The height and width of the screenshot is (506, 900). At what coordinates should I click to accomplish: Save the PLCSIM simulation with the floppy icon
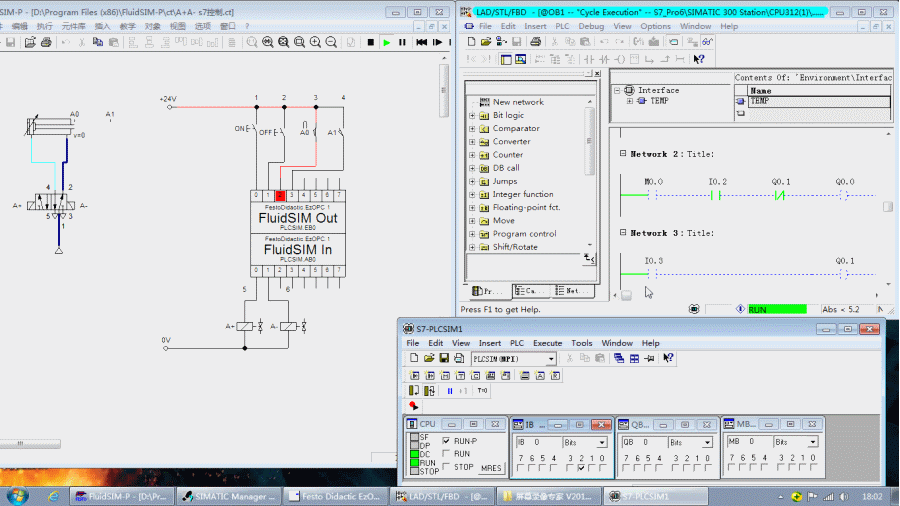click(444, 359)
